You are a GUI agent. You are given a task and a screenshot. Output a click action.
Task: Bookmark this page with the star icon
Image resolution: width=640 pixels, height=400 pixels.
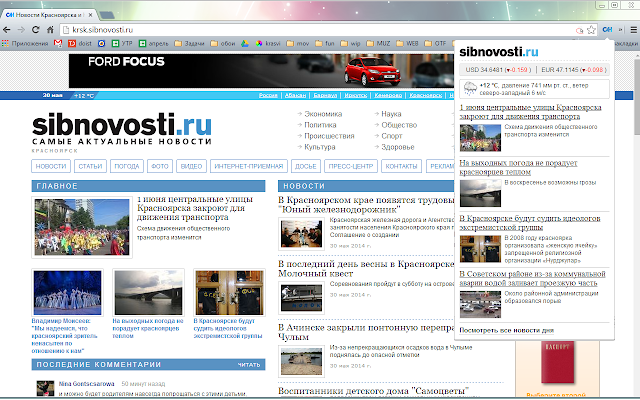point(591,30)
